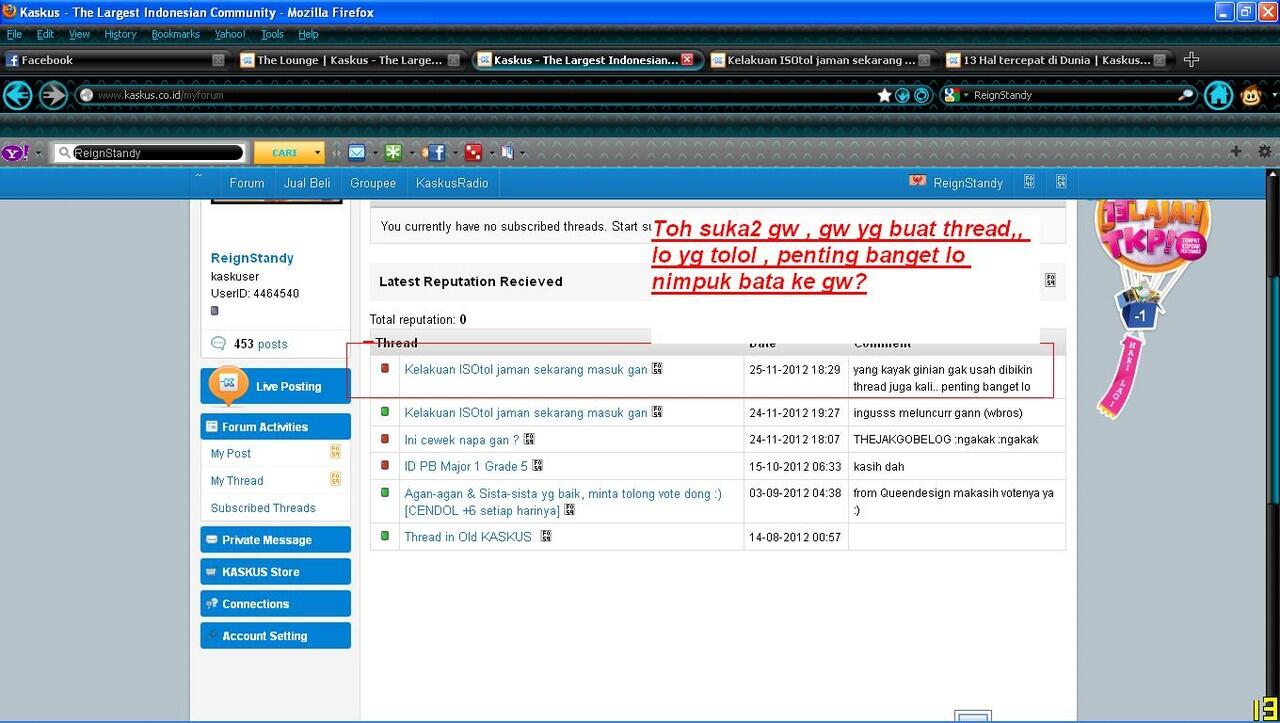Viewport: 1280px width, 723px height.
Task: Click the search magnifier in Google box
Action: tap(1186, 95)
